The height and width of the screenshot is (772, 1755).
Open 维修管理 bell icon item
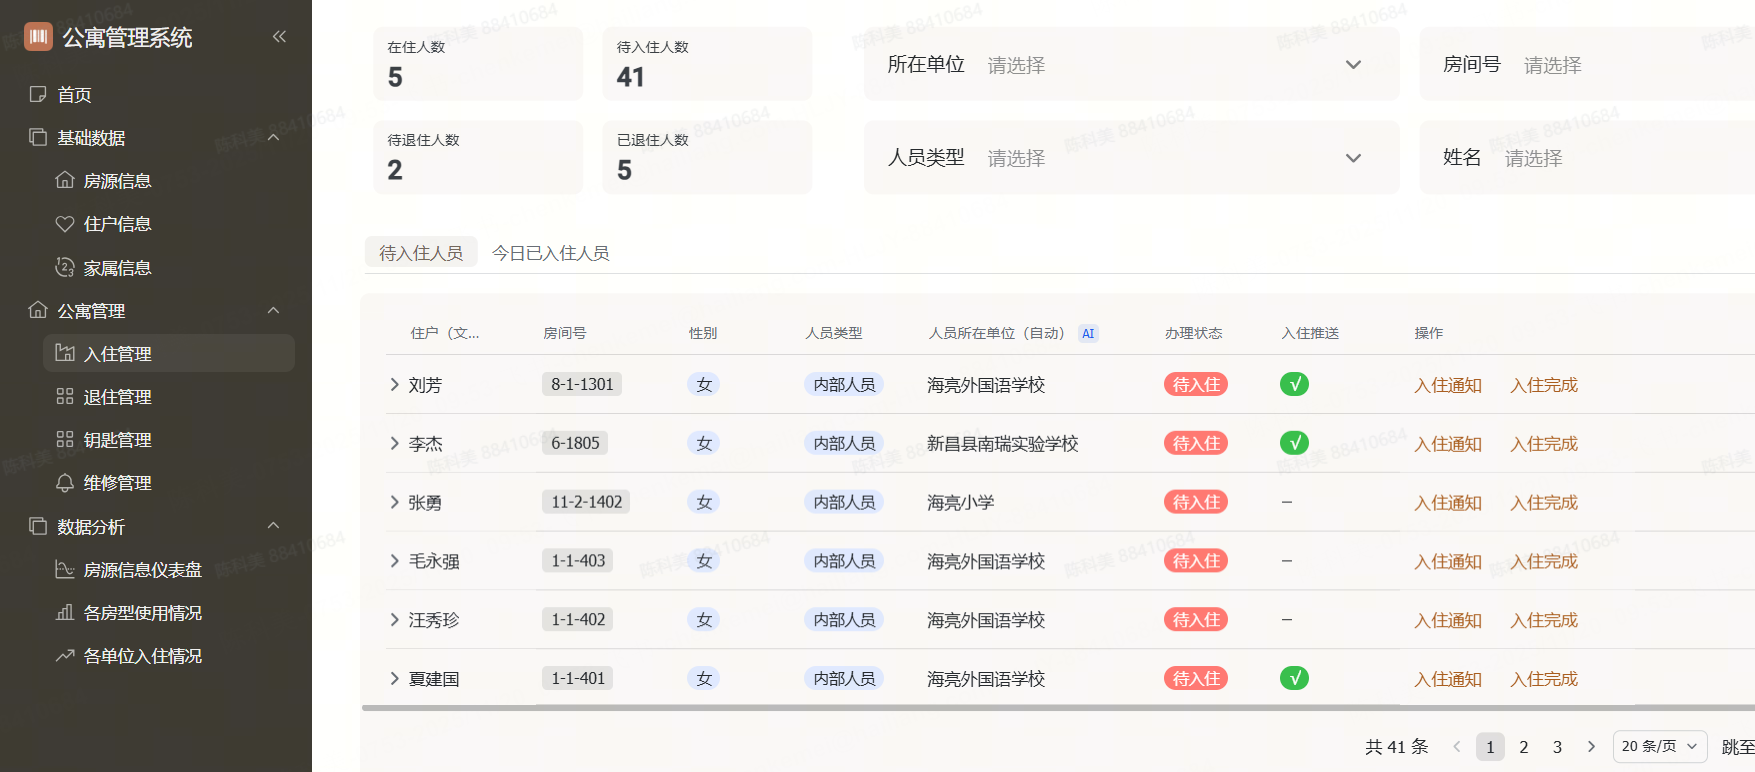[x=117, y=483]
